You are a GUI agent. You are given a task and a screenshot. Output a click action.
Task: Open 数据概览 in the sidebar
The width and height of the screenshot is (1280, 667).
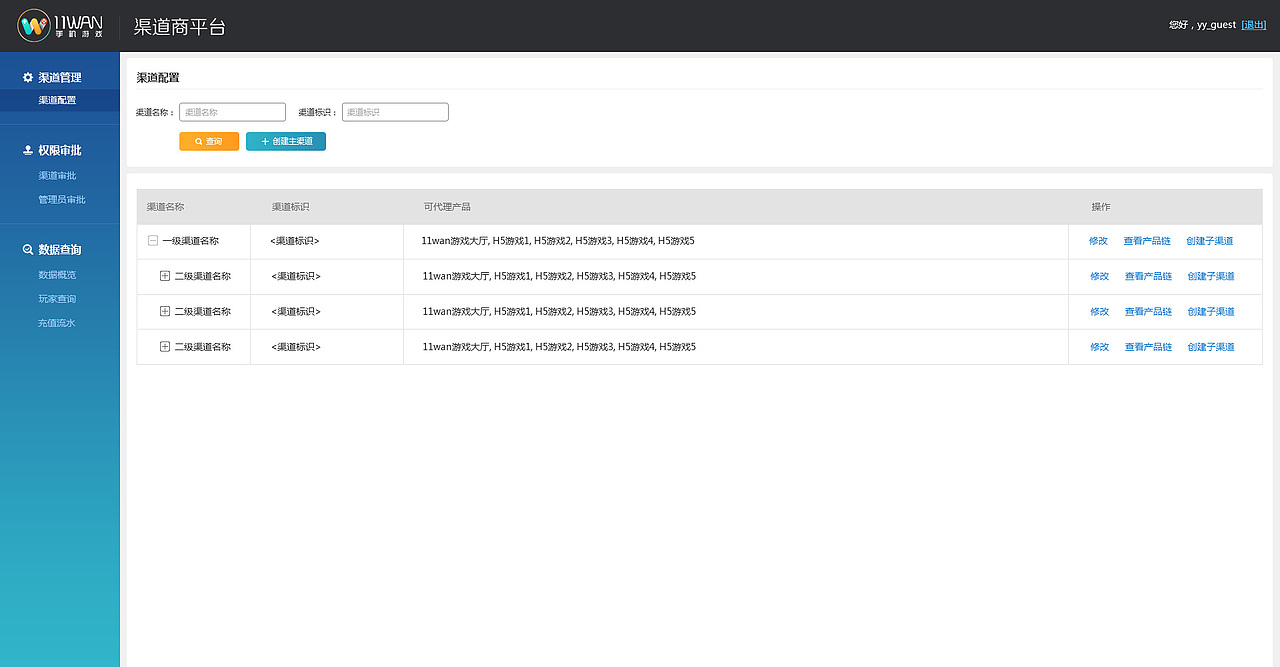(x=57, y=274)
